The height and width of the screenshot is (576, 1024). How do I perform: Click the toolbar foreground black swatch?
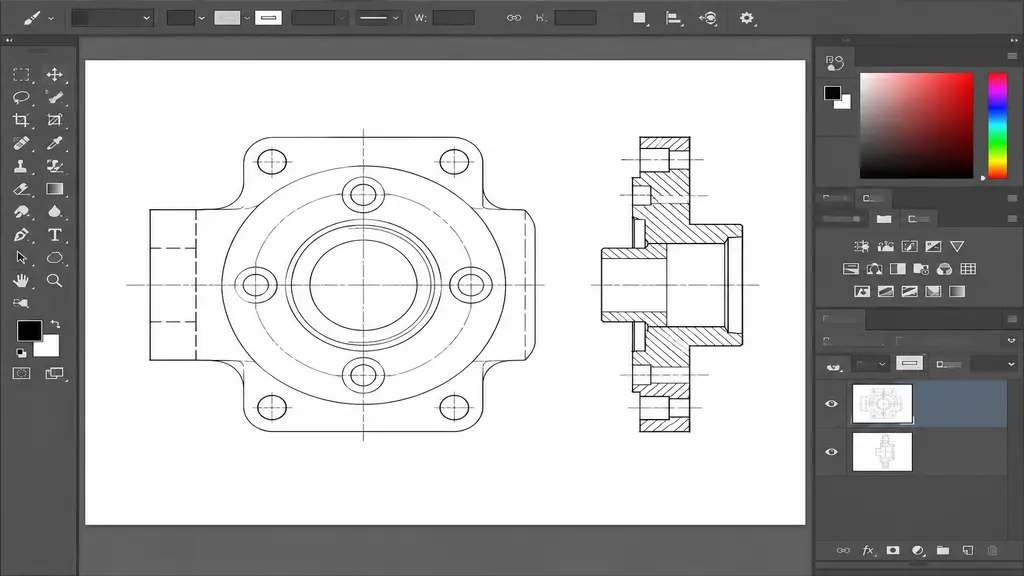click(x=29, y=330)
